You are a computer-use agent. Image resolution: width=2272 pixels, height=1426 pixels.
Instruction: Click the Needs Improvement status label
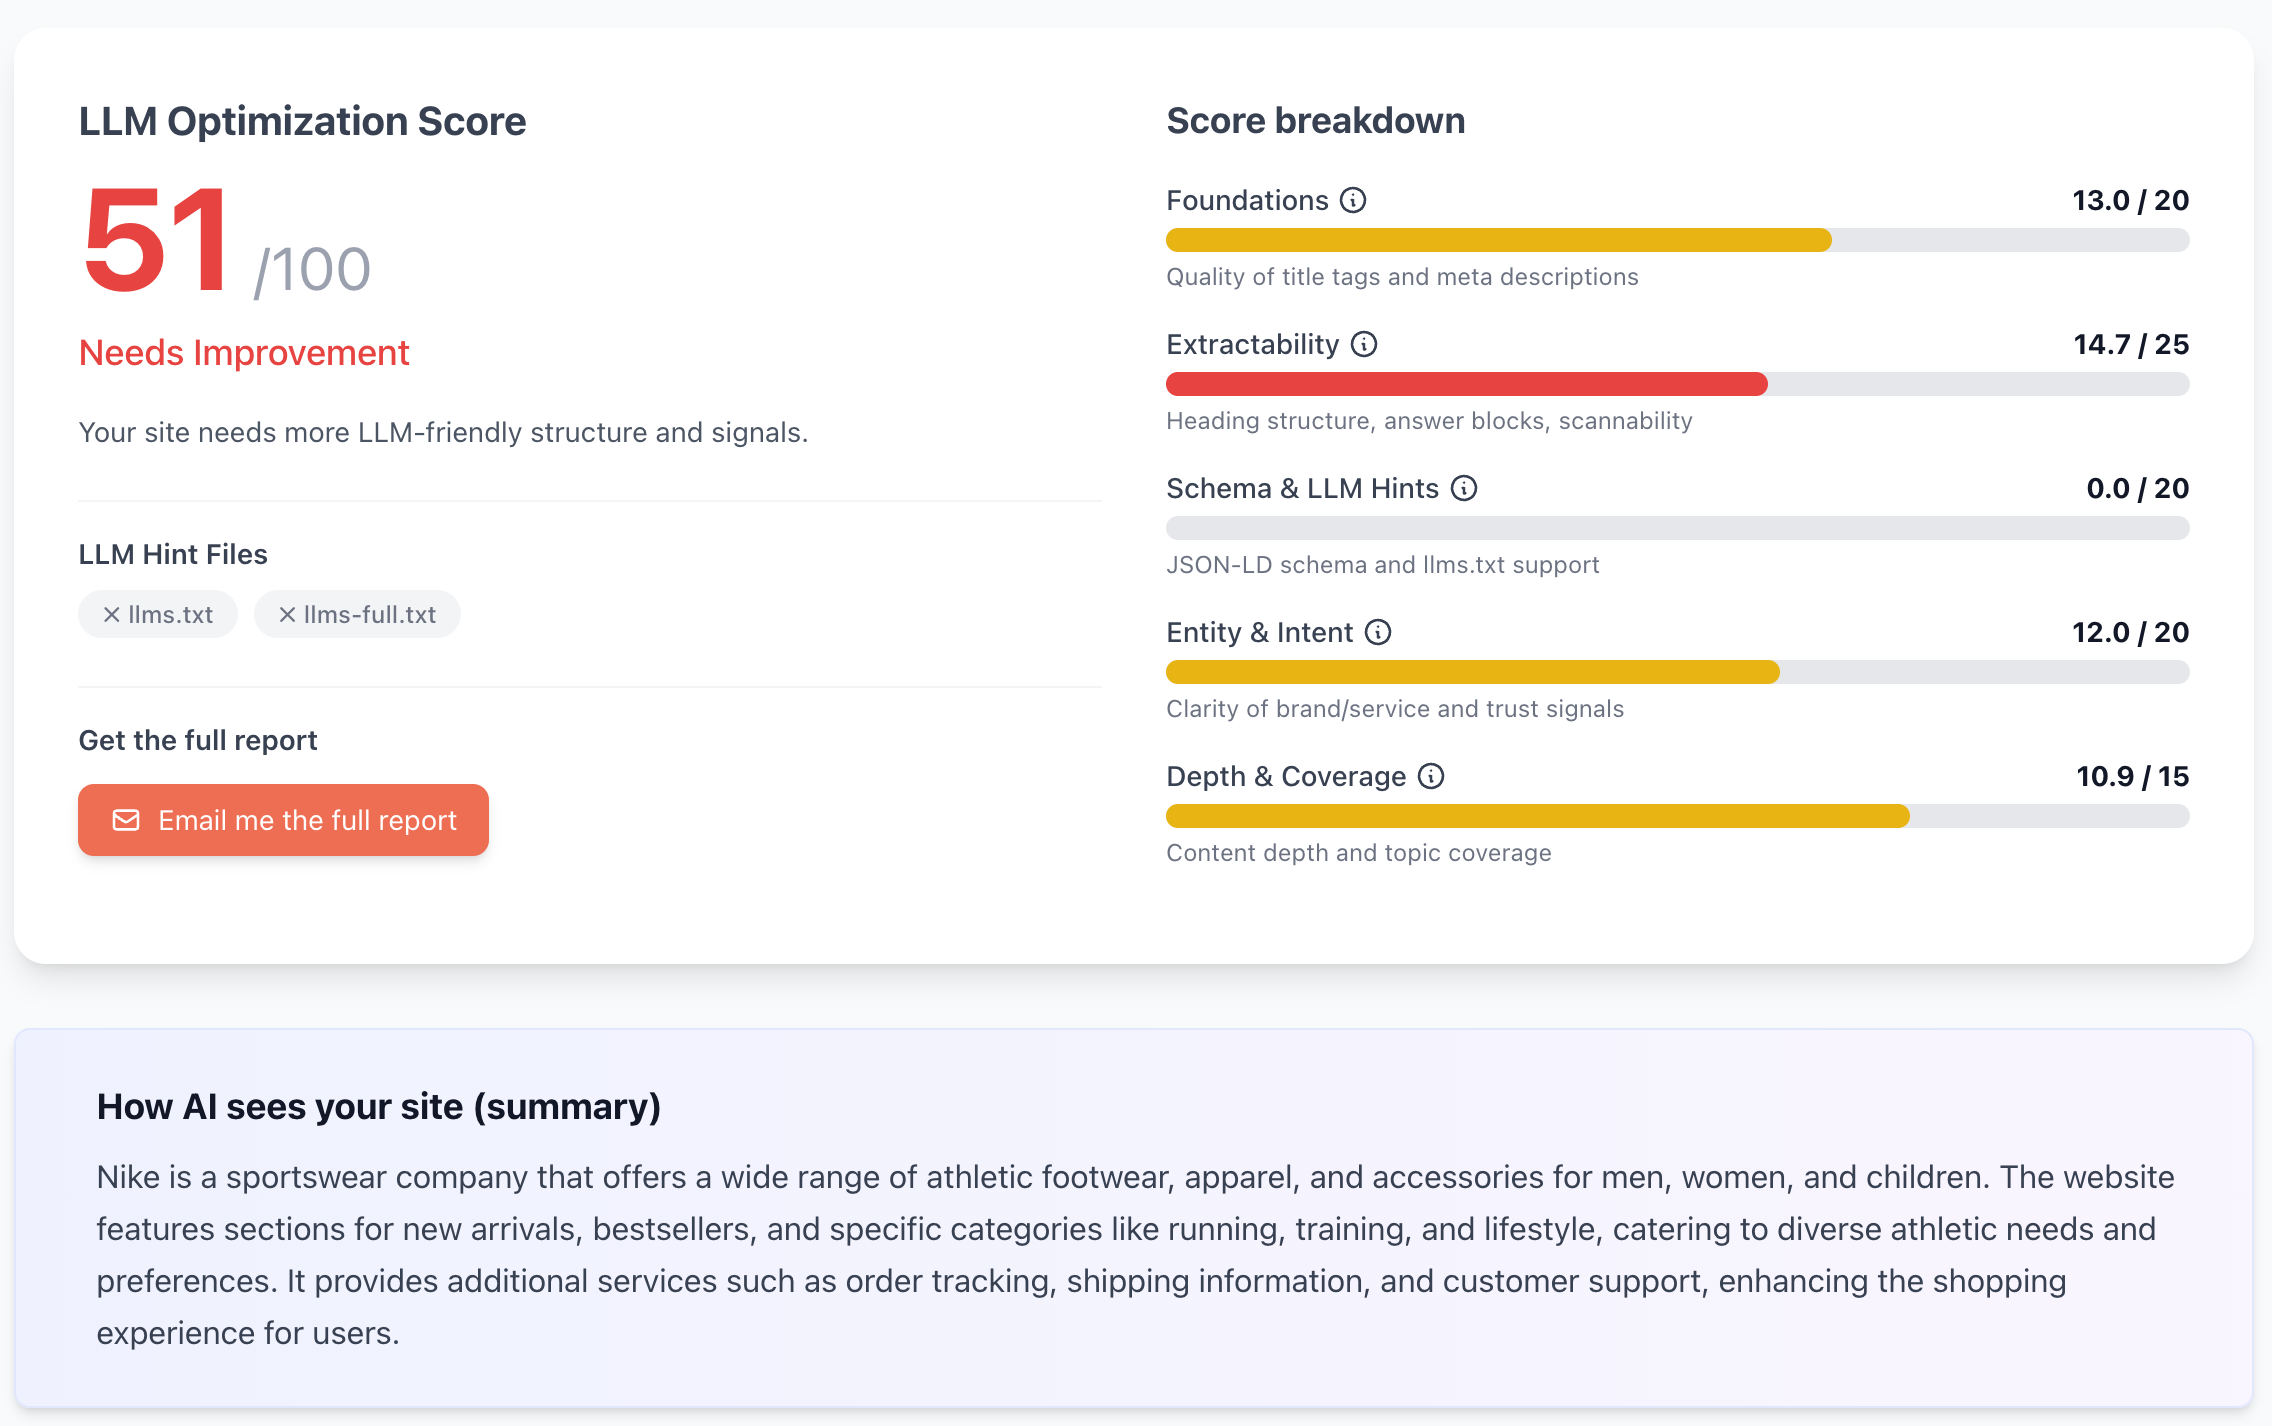[x=243, y=352]
